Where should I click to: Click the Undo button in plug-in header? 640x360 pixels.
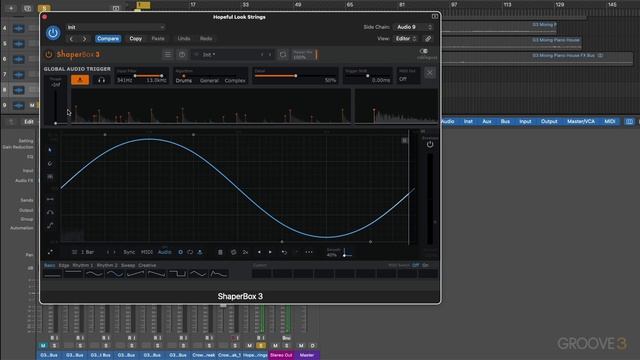point(184,39)
